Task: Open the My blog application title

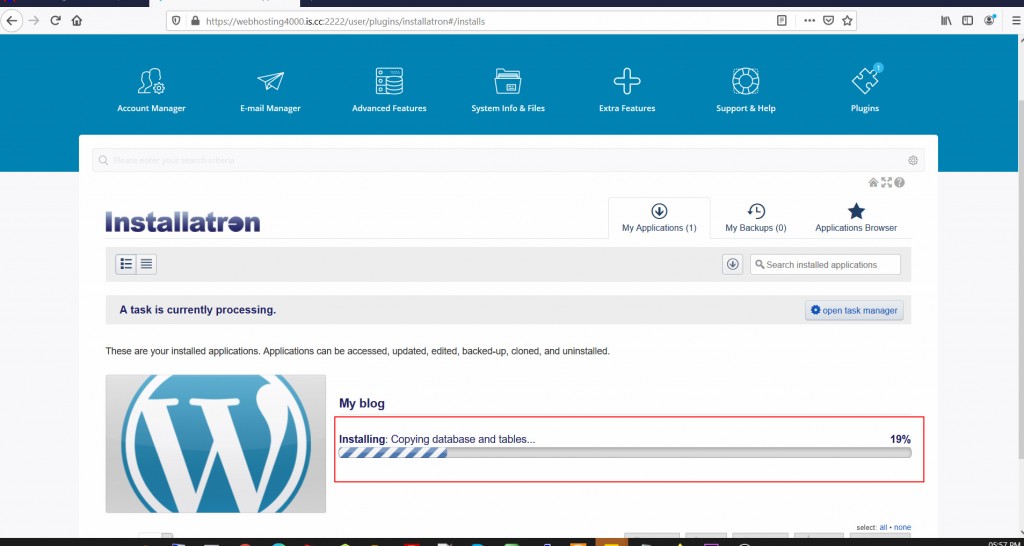Action: coord(362,404)
